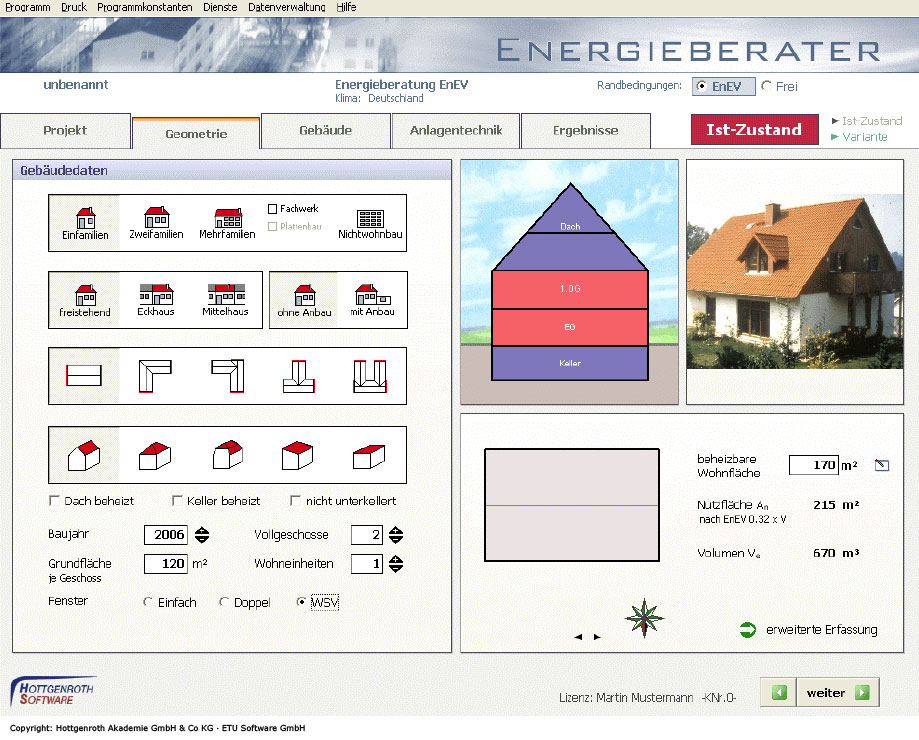
Task: Enable the Keller beheizt checkbox
Action: tap(177, 500)
